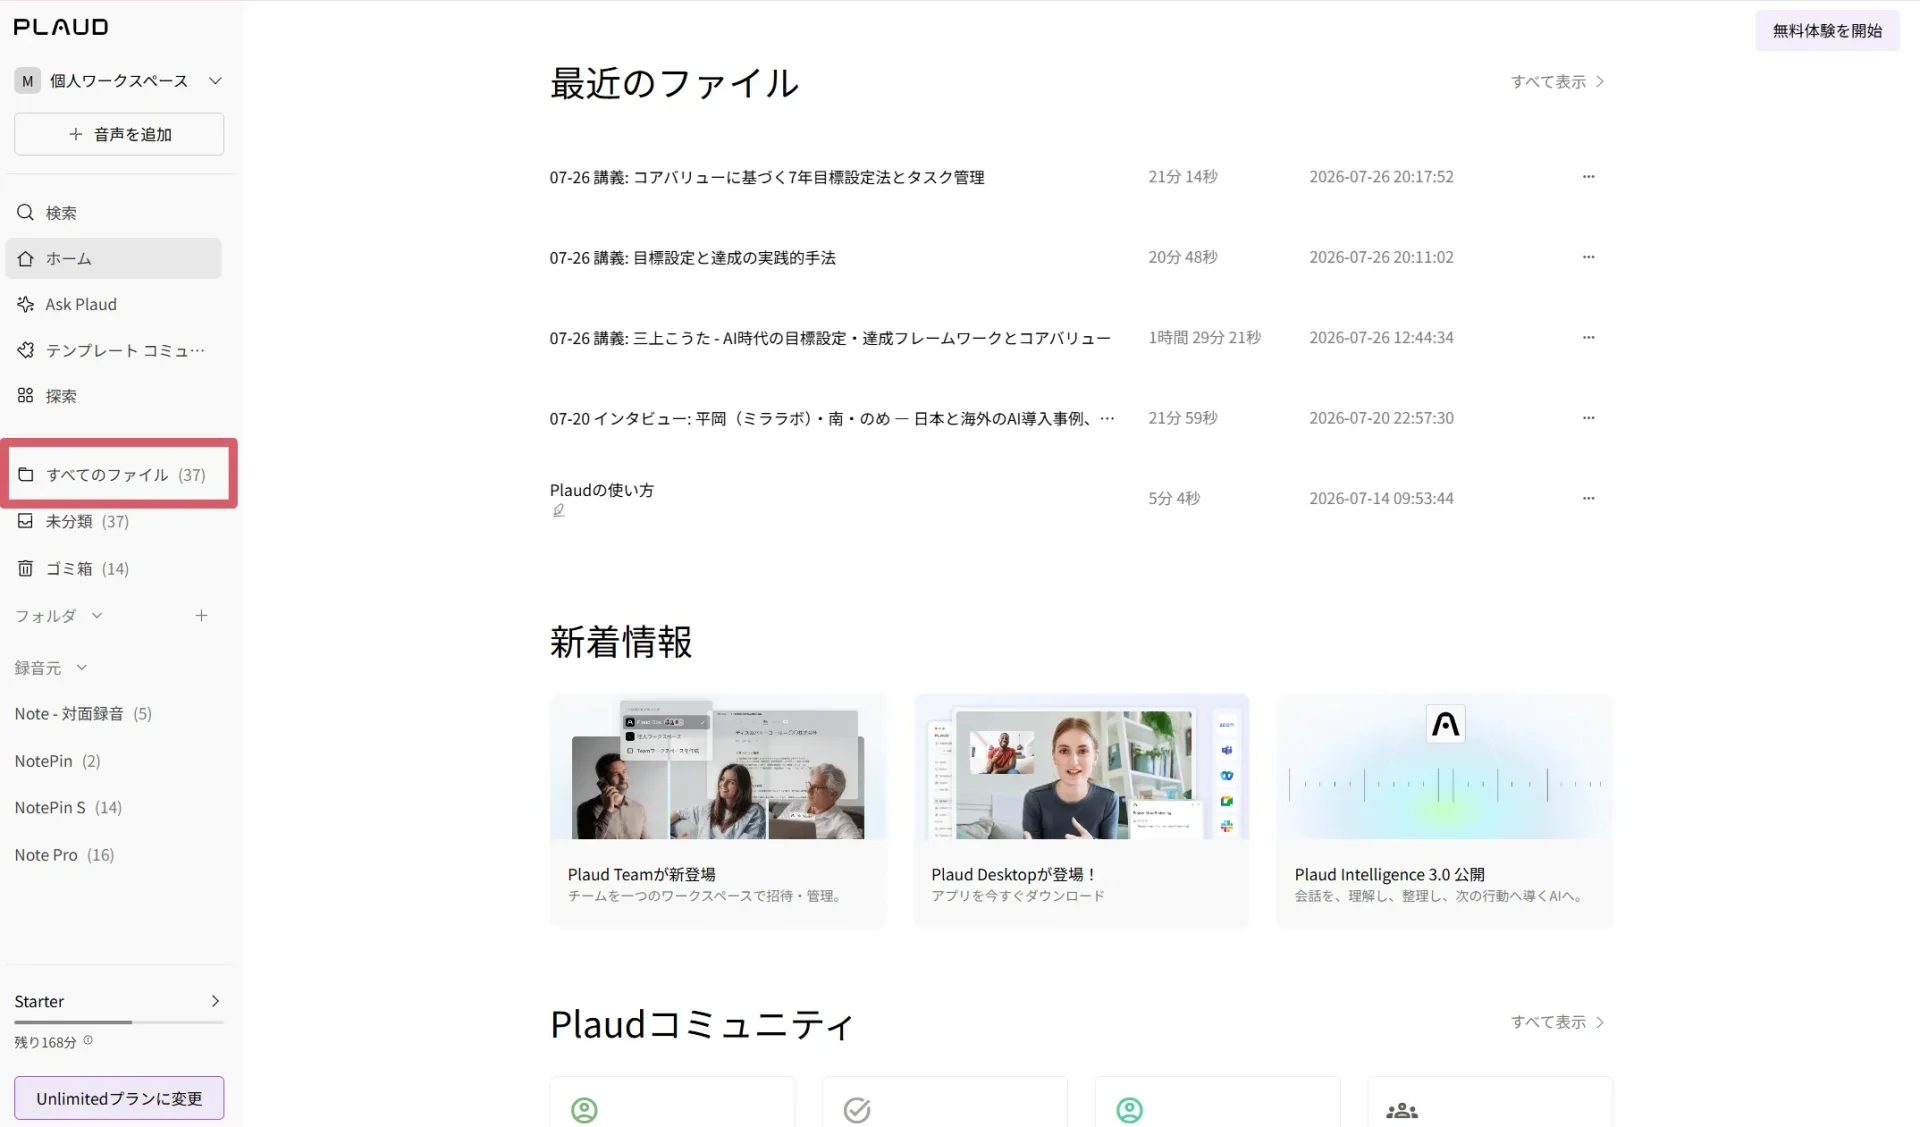The height and width of the screenshot is (1127, 1920).
Task: Click the 無料体験を開始 button
Action: pos(1827,31)
